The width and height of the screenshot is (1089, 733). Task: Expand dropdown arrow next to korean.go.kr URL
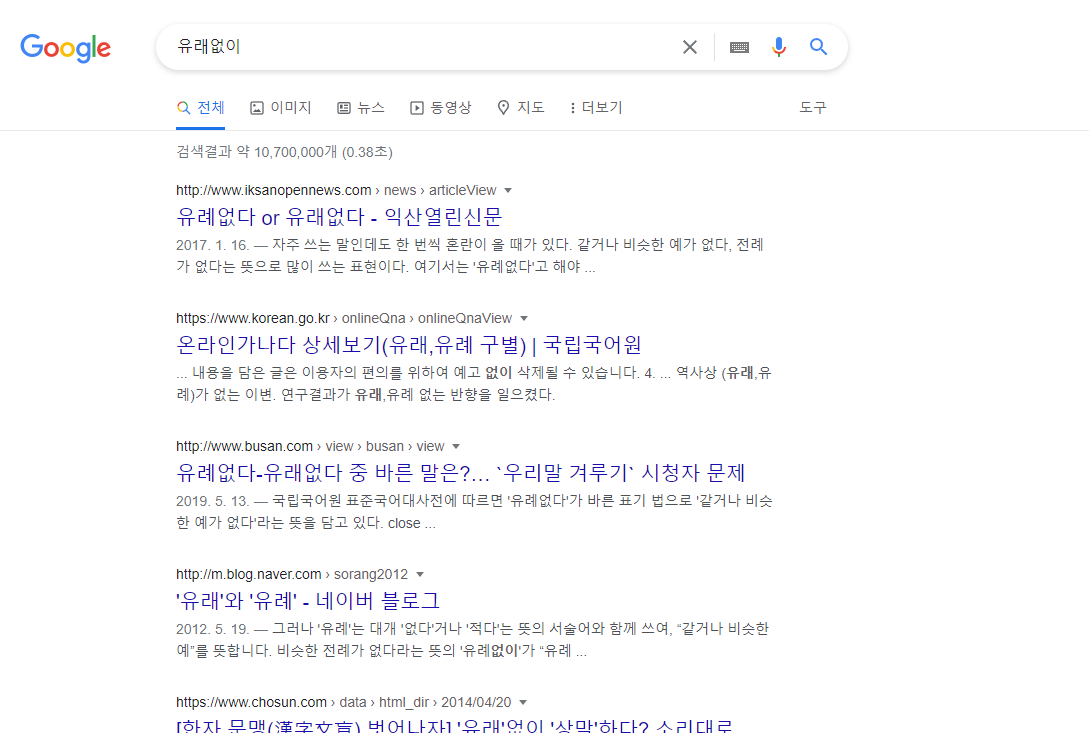[524, 318]
